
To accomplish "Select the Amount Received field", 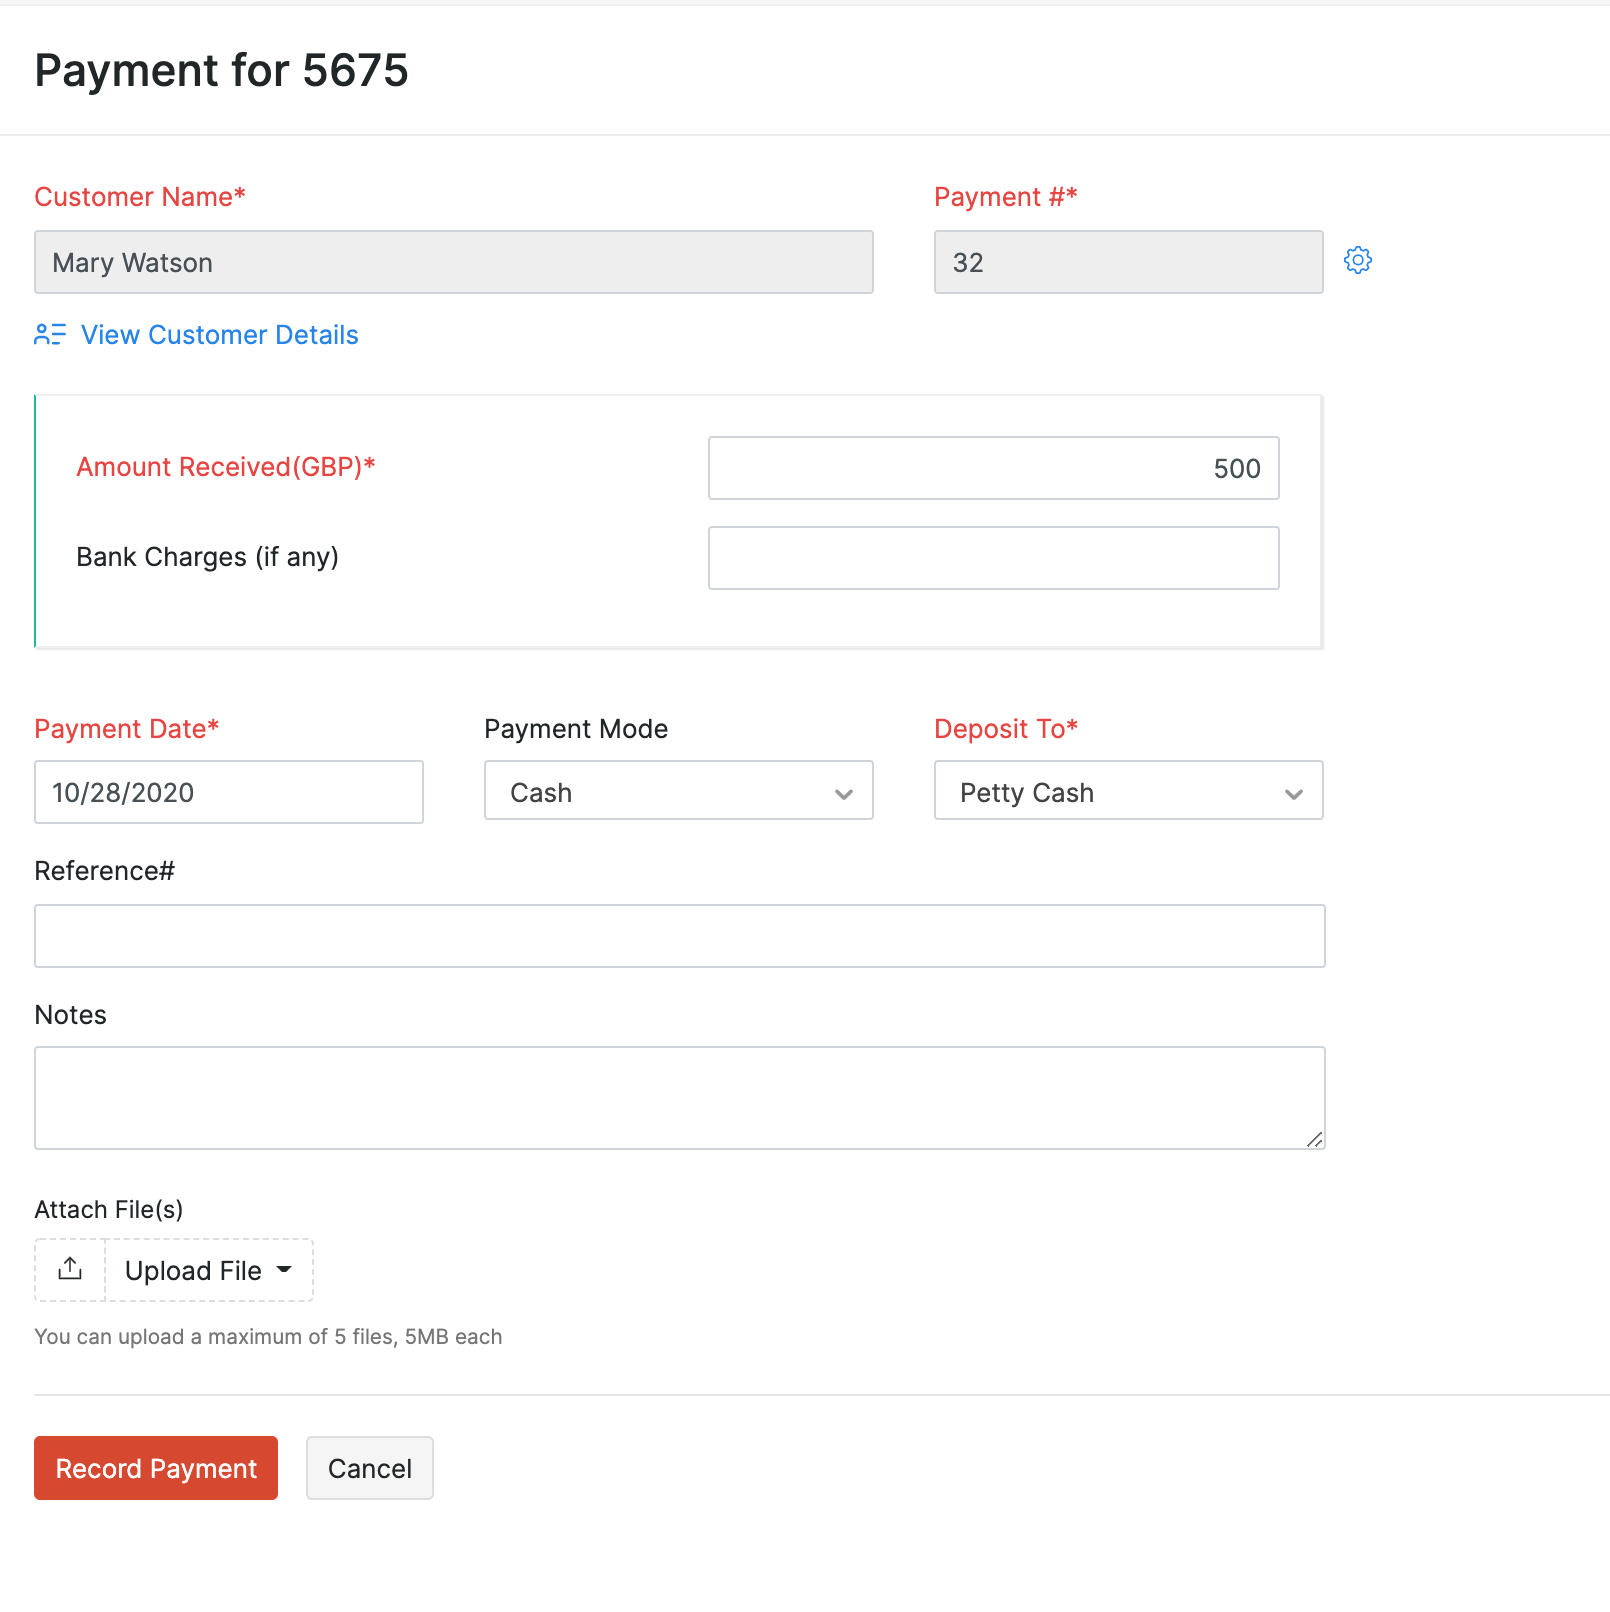I will 993,467.
